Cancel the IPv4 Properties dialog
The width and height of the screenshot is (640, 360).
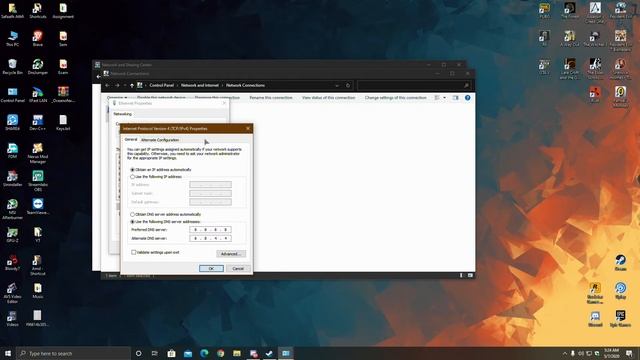point(238,269)
